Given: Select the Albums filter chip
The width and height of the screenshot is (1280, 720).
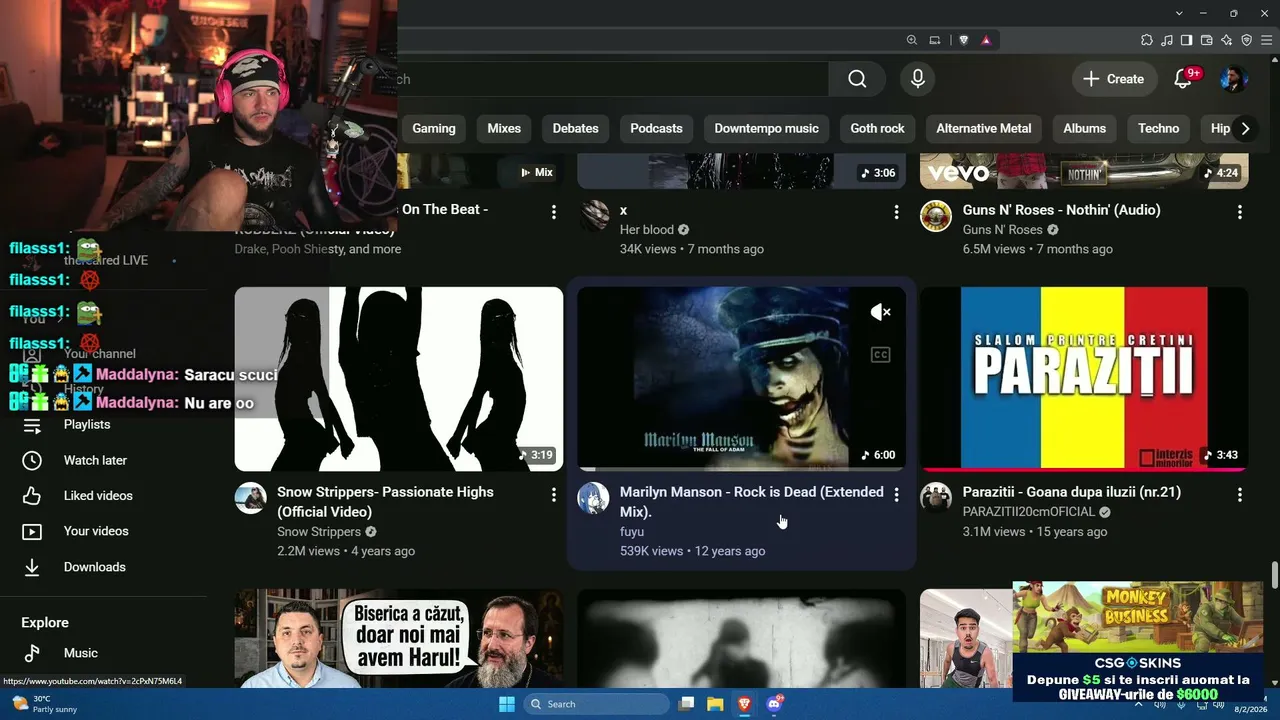Looking at the screenshot, I should tap(1084, 128).
